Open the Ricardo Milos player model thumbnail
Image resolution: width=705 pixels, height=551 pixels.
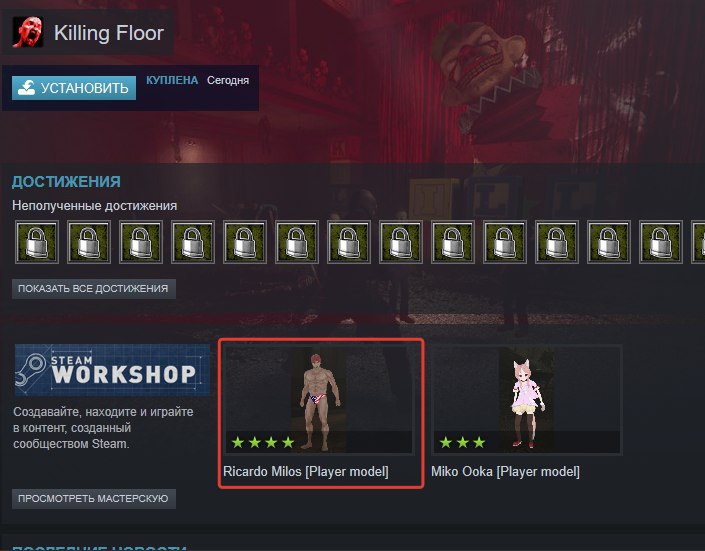pyautogui.click(x=318, y=399)
